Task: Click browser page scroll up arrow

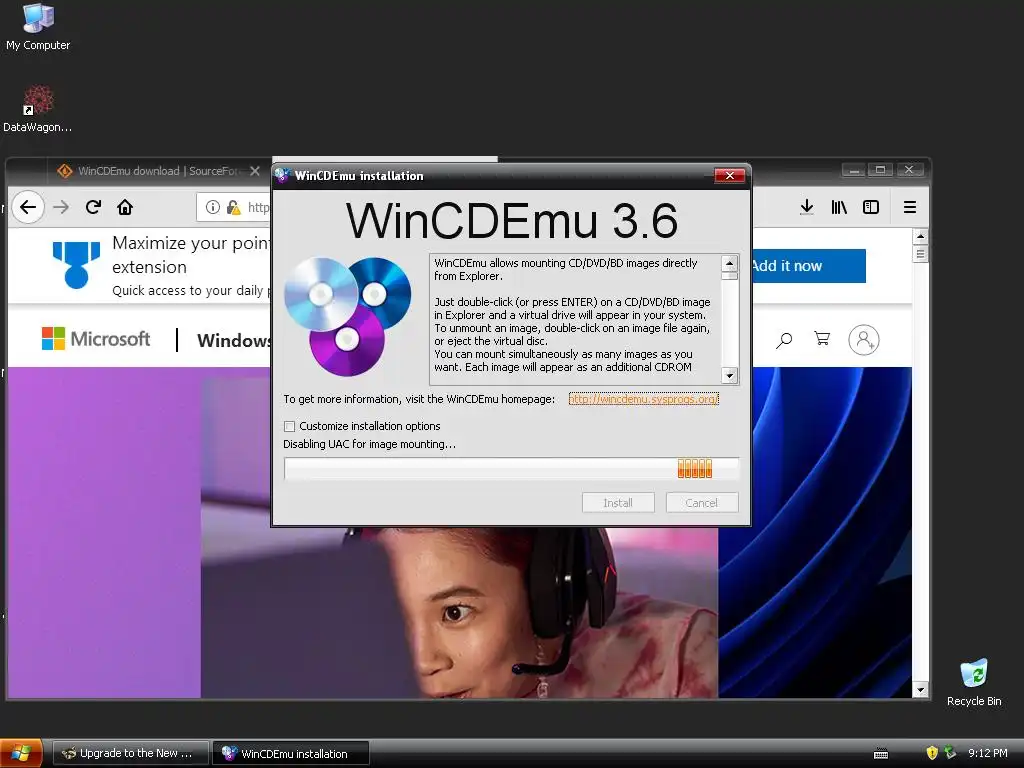Action: [920, 236]
